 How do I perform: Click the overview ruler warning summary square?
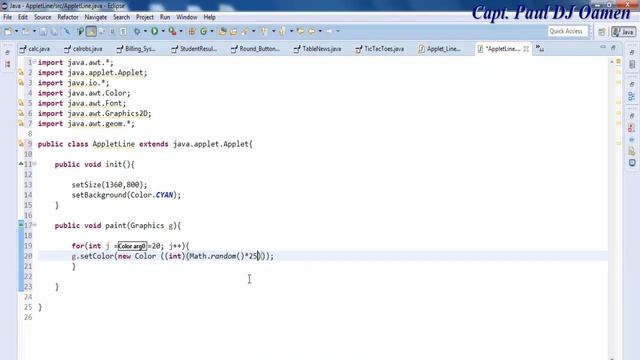[x=618, y=62]
